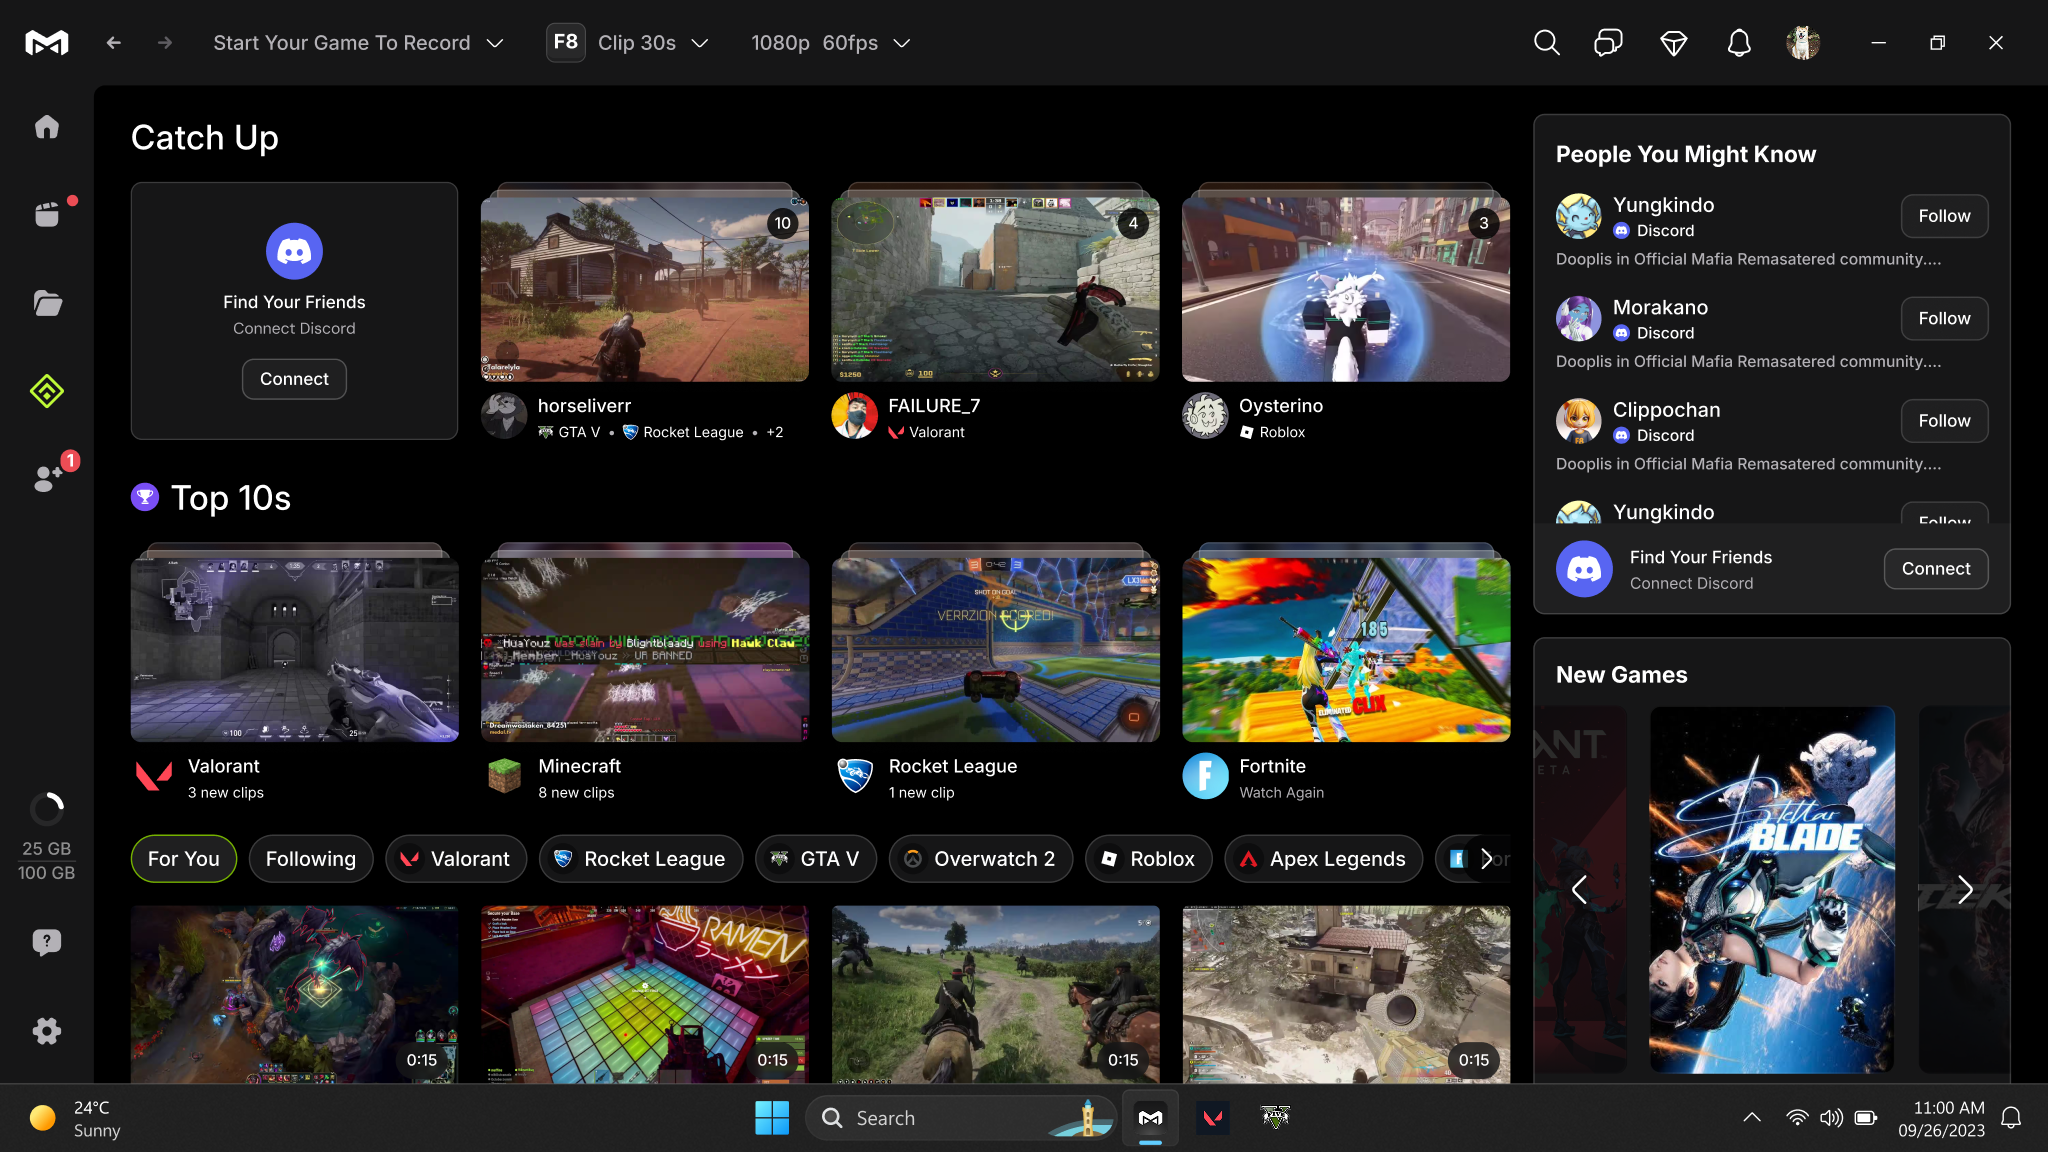
Task: Open FAILURE_7's Valorant clip thumbnail
Action: (996, 288)
